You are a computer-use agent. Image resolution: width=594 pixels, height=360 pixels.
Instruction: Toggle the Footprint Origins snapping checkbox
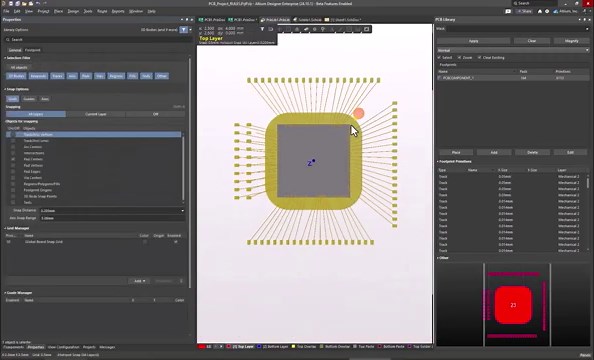pyautogui.click(x=13, y=190)
